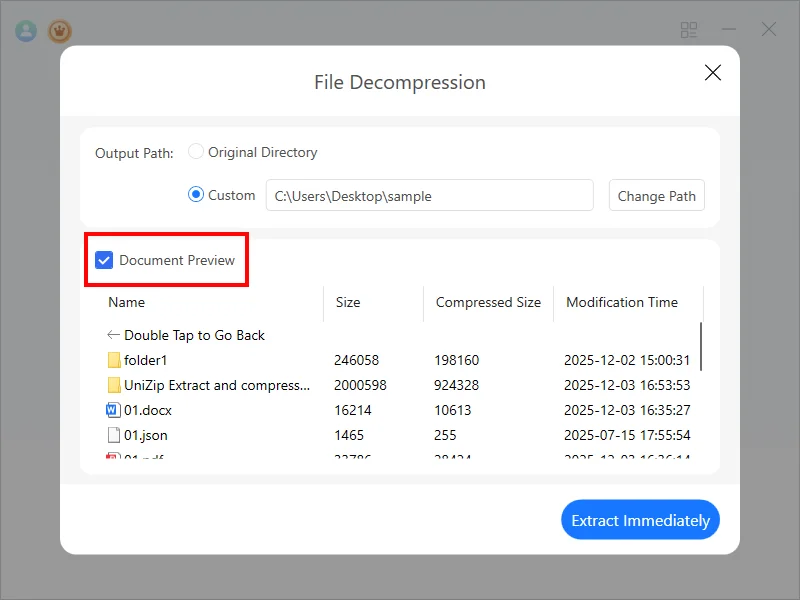The width and height of the screenshot is (800, 600).
Task: Select the Custom output path option
Action: 196,195
